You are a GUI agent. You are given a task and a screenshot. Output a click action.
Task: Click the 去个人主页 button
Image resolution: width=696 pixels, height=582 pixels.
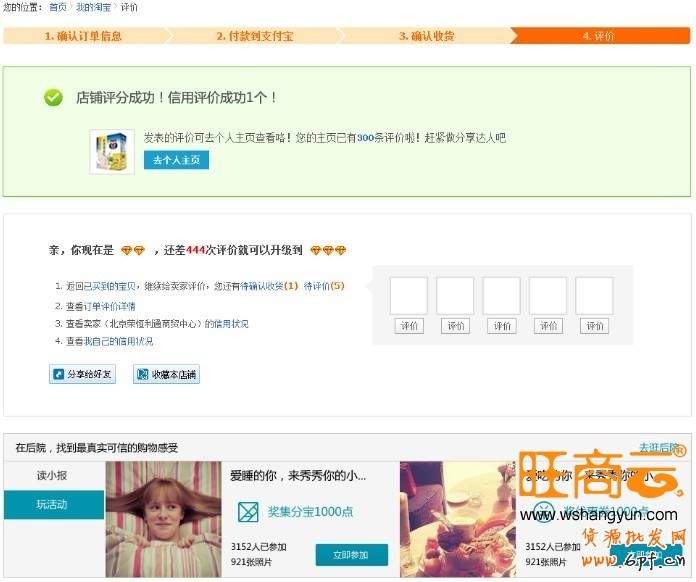[176, 160]
